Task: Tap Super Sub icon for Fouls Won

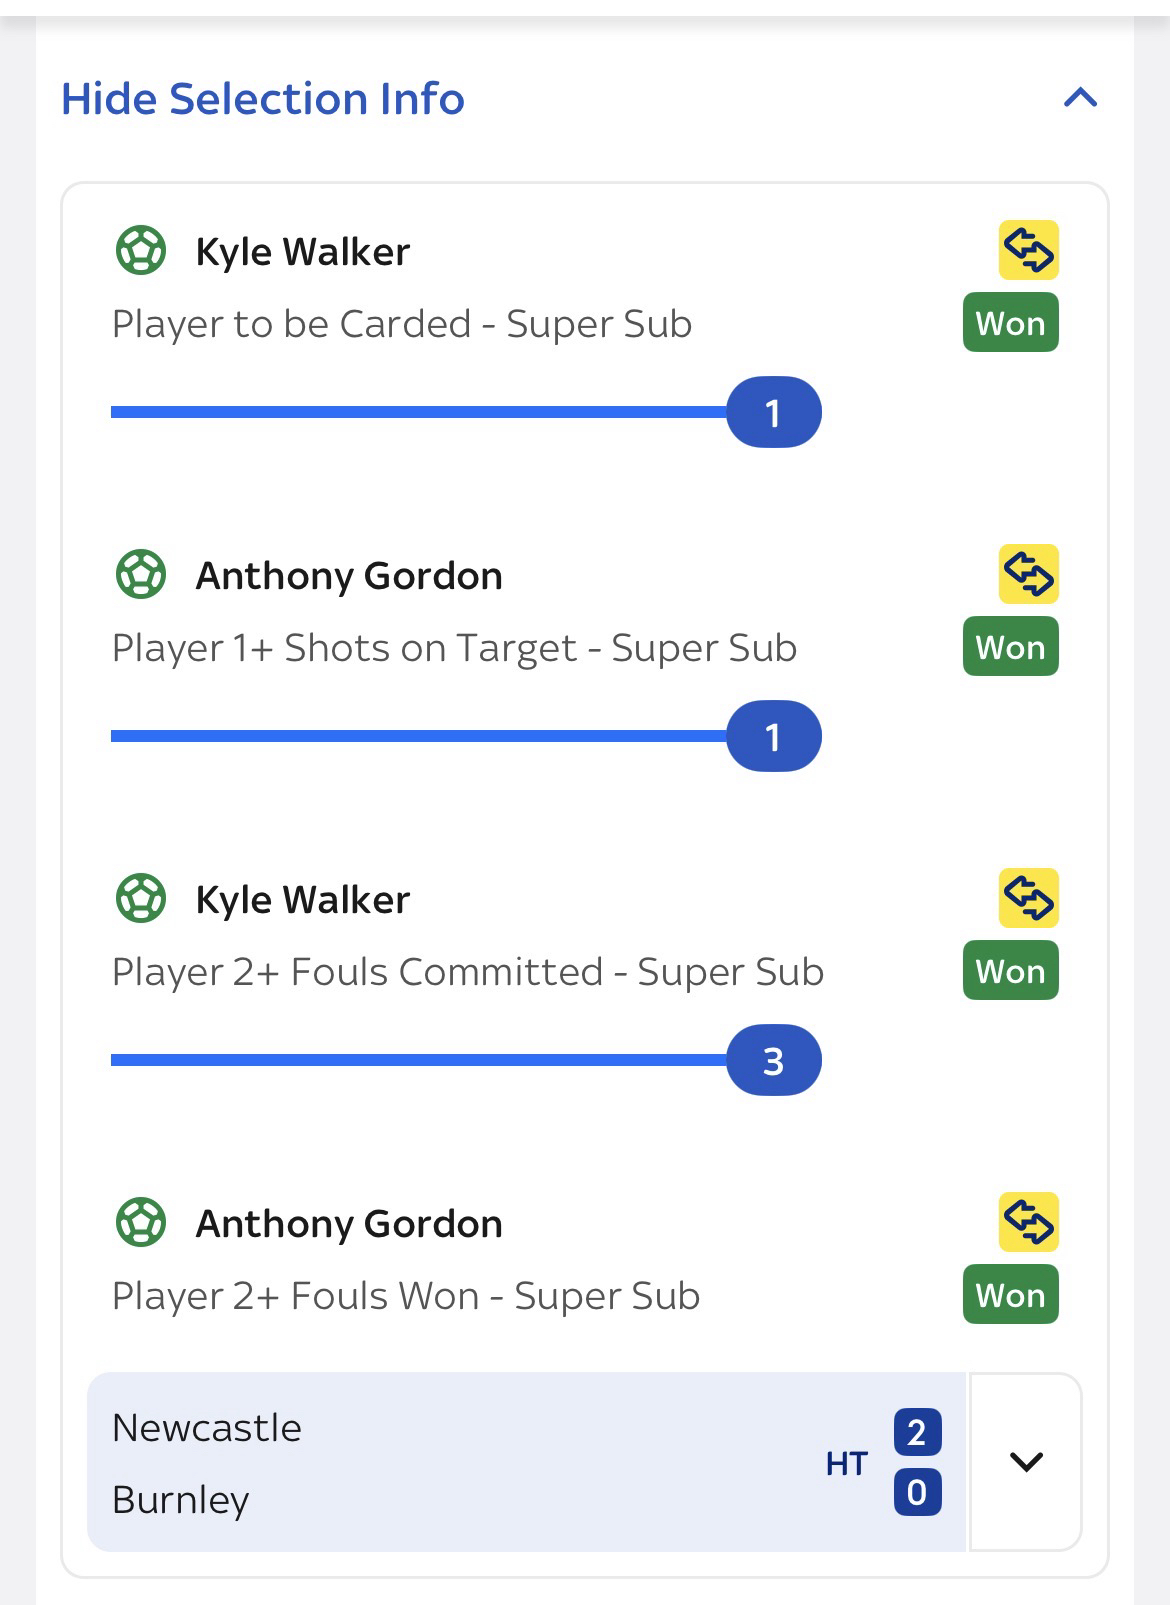Action: (1028, 1222)
